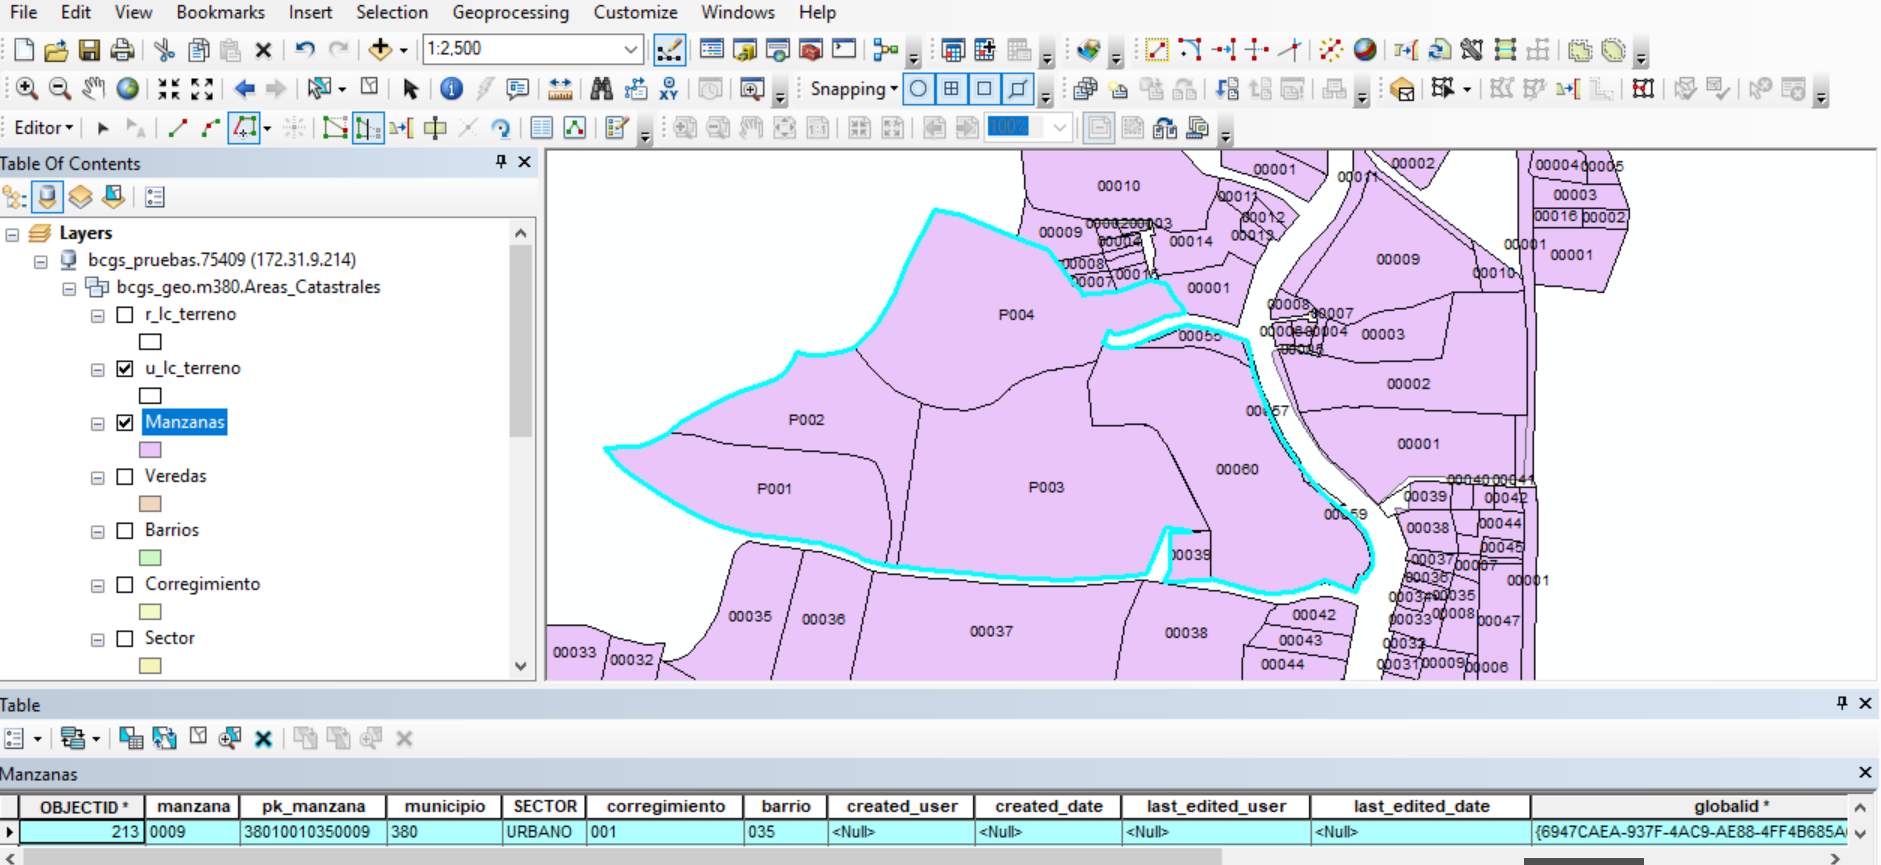The height and width of the screenshot is (865, 1881).
Task: Open the Geoprocessing menu
Action: [510, 13]
